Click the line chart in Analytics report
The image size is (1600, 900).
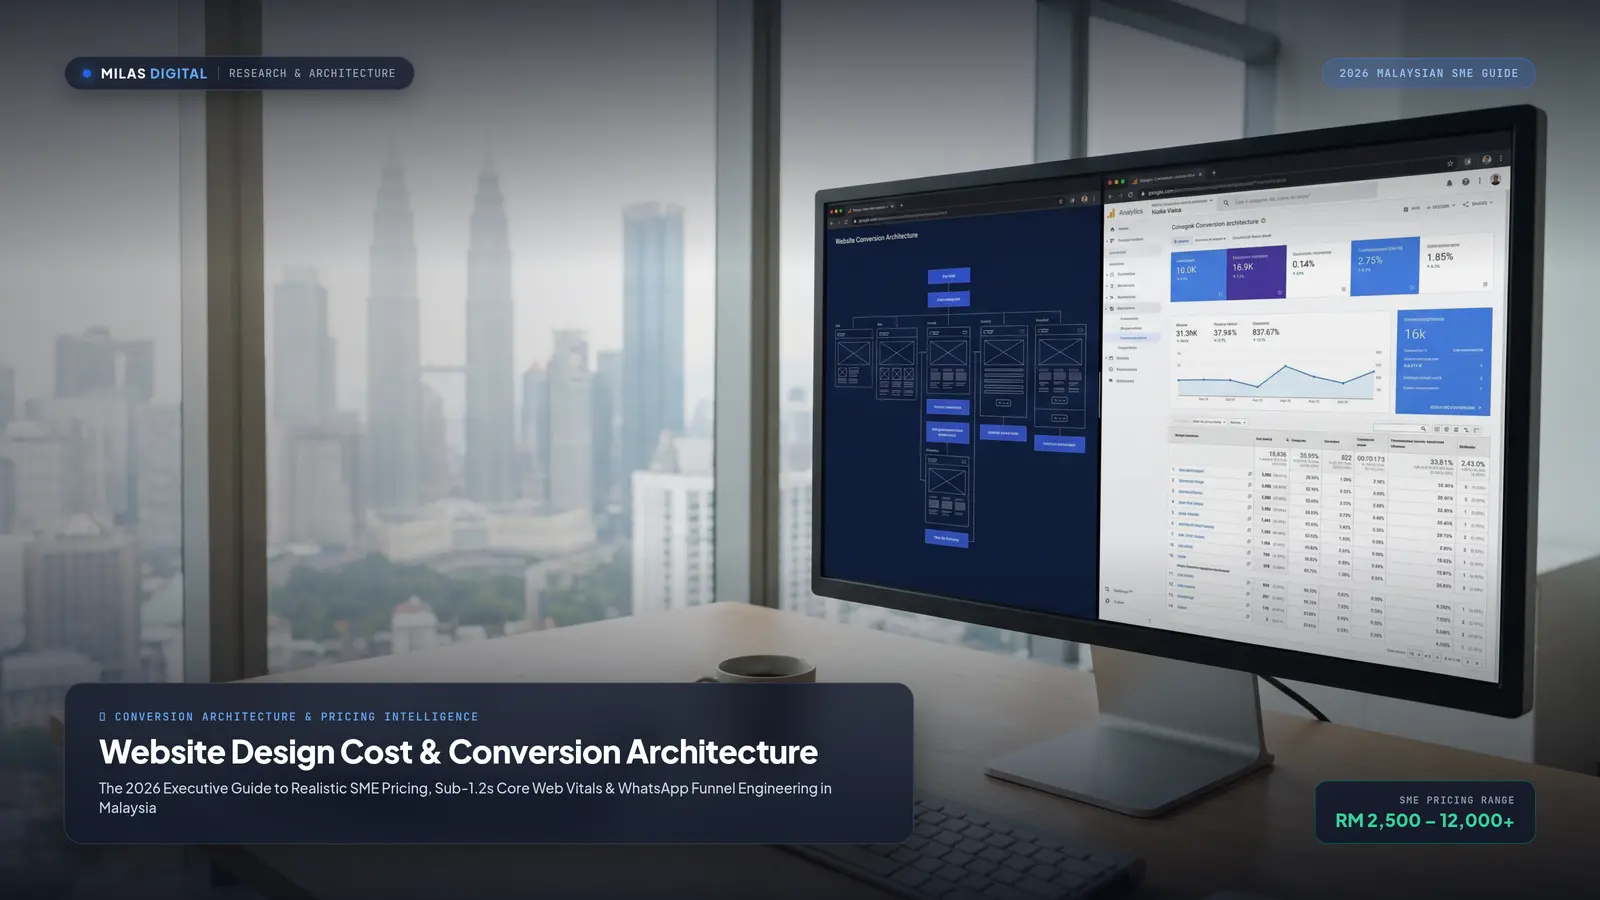tap(1277, 380)
